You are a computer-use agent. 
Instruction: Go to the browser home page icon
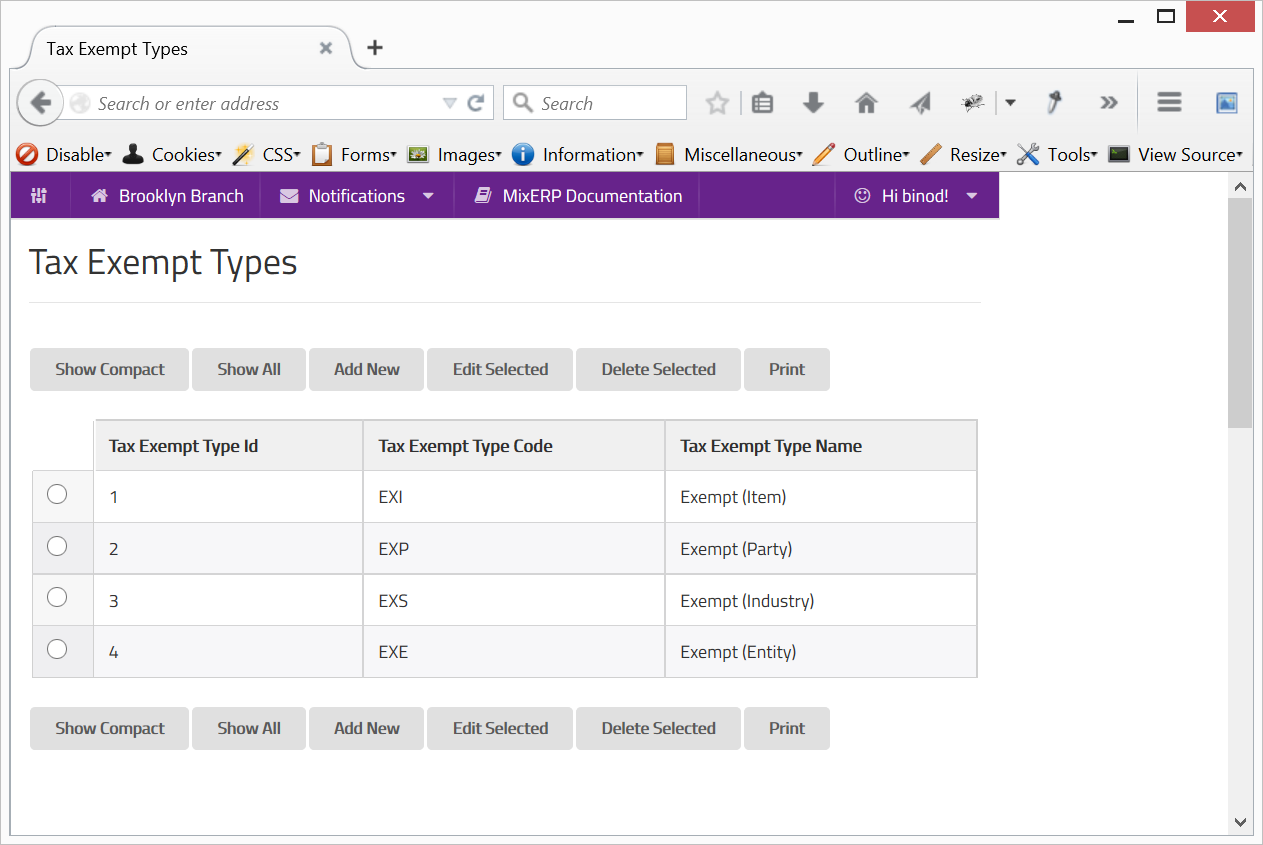[866, 103]
